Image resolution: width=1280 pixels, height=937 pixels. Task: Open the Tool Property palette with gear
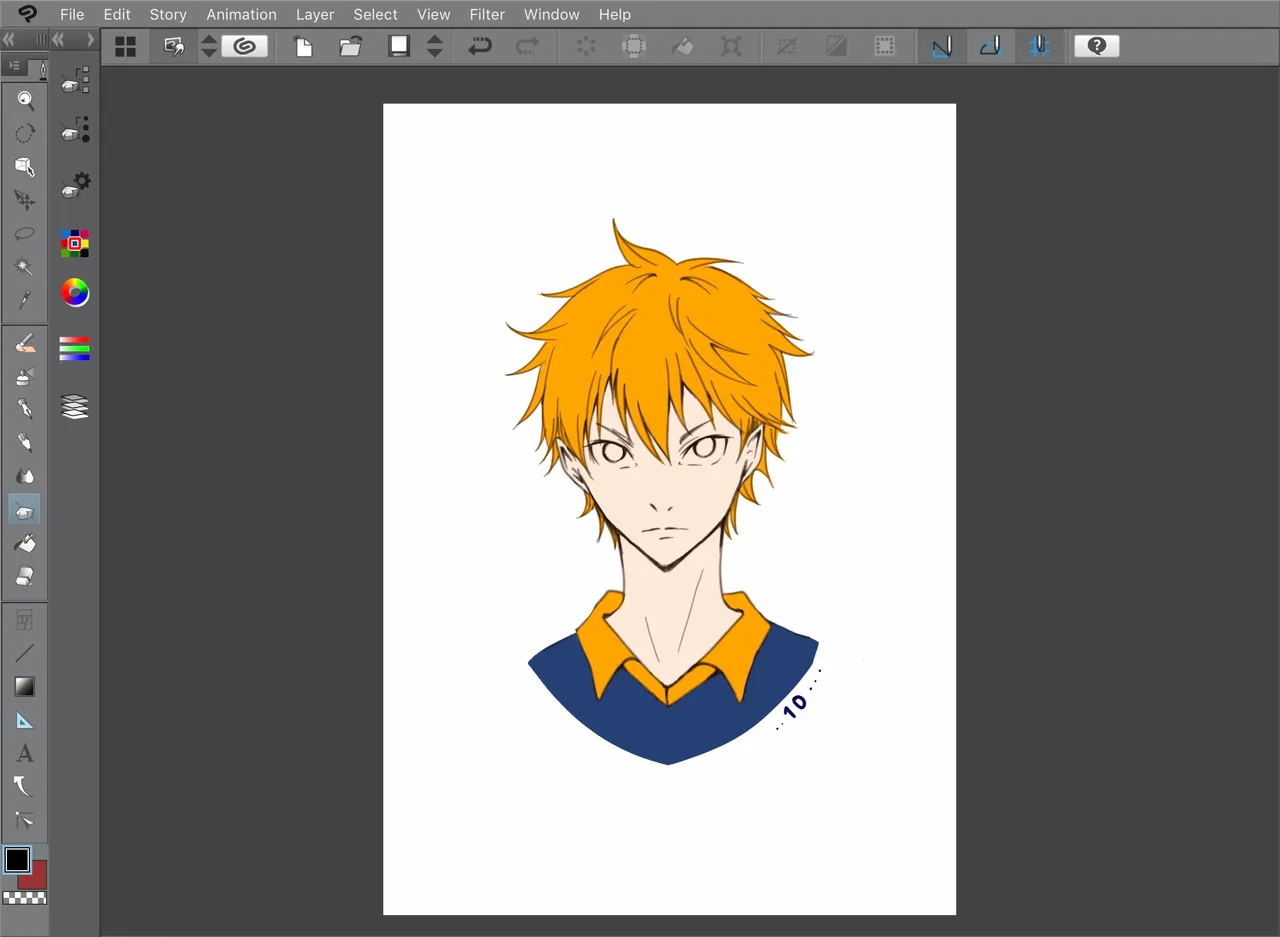click(75, 185)
